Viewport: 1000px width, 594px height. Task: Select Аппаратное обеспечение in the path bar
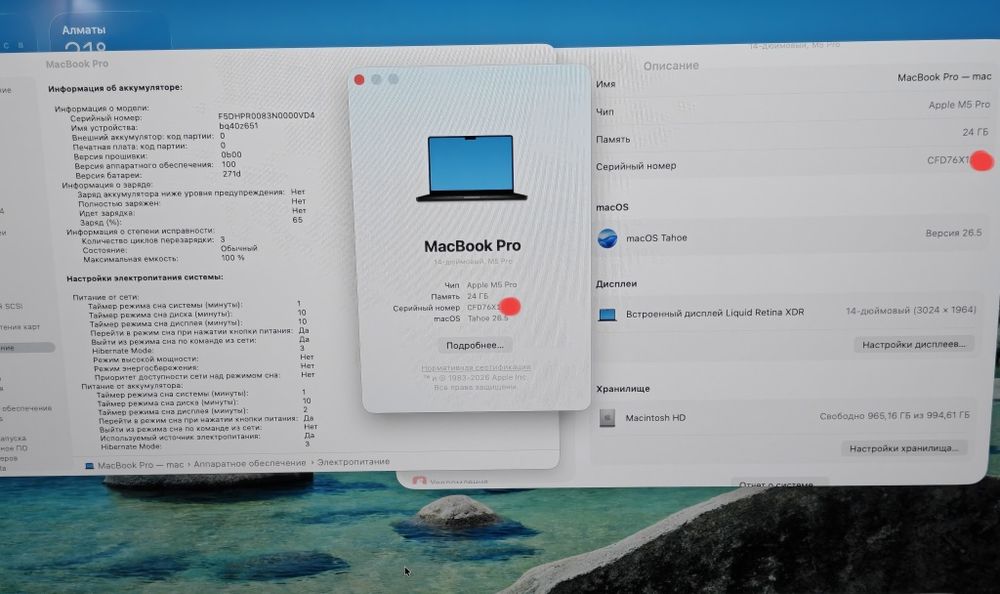coord(249,463)
